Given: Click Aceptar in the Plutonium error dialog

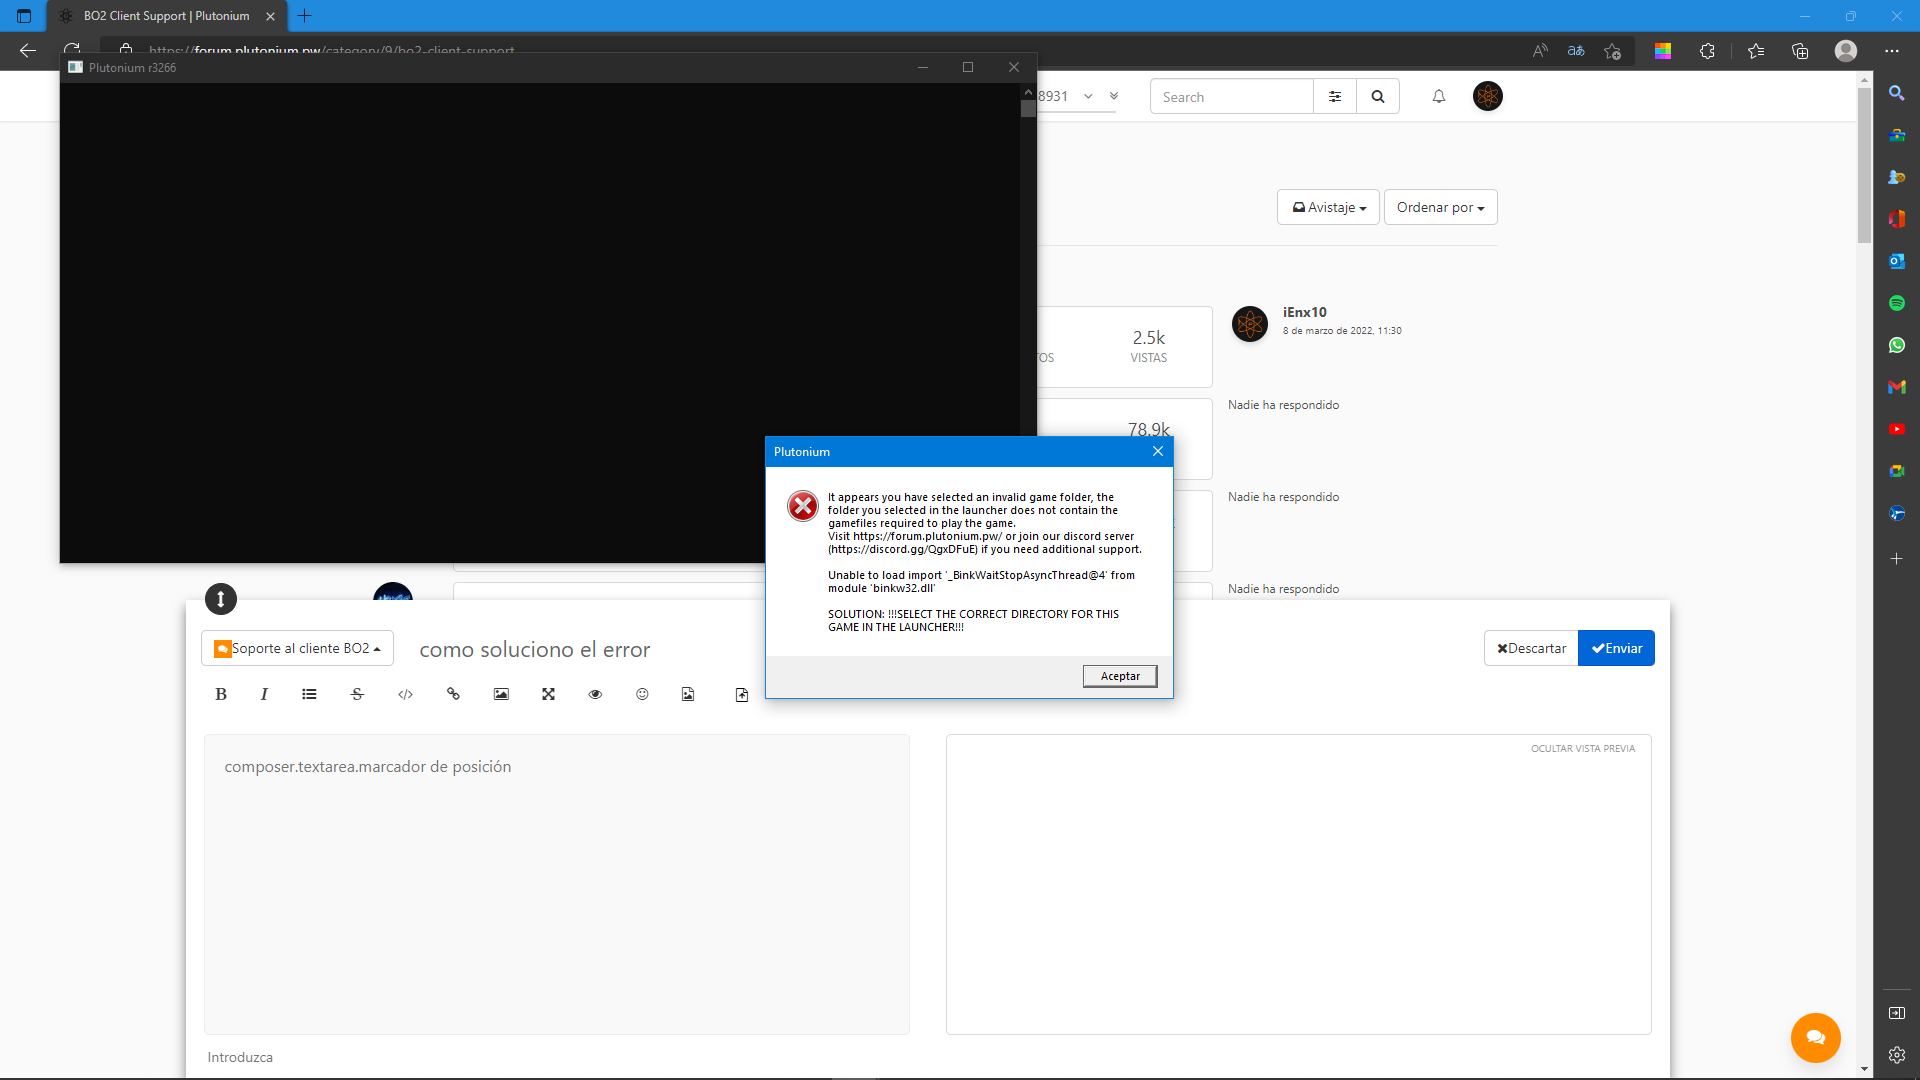Looking at the screenshot, I should (1120, 676).
